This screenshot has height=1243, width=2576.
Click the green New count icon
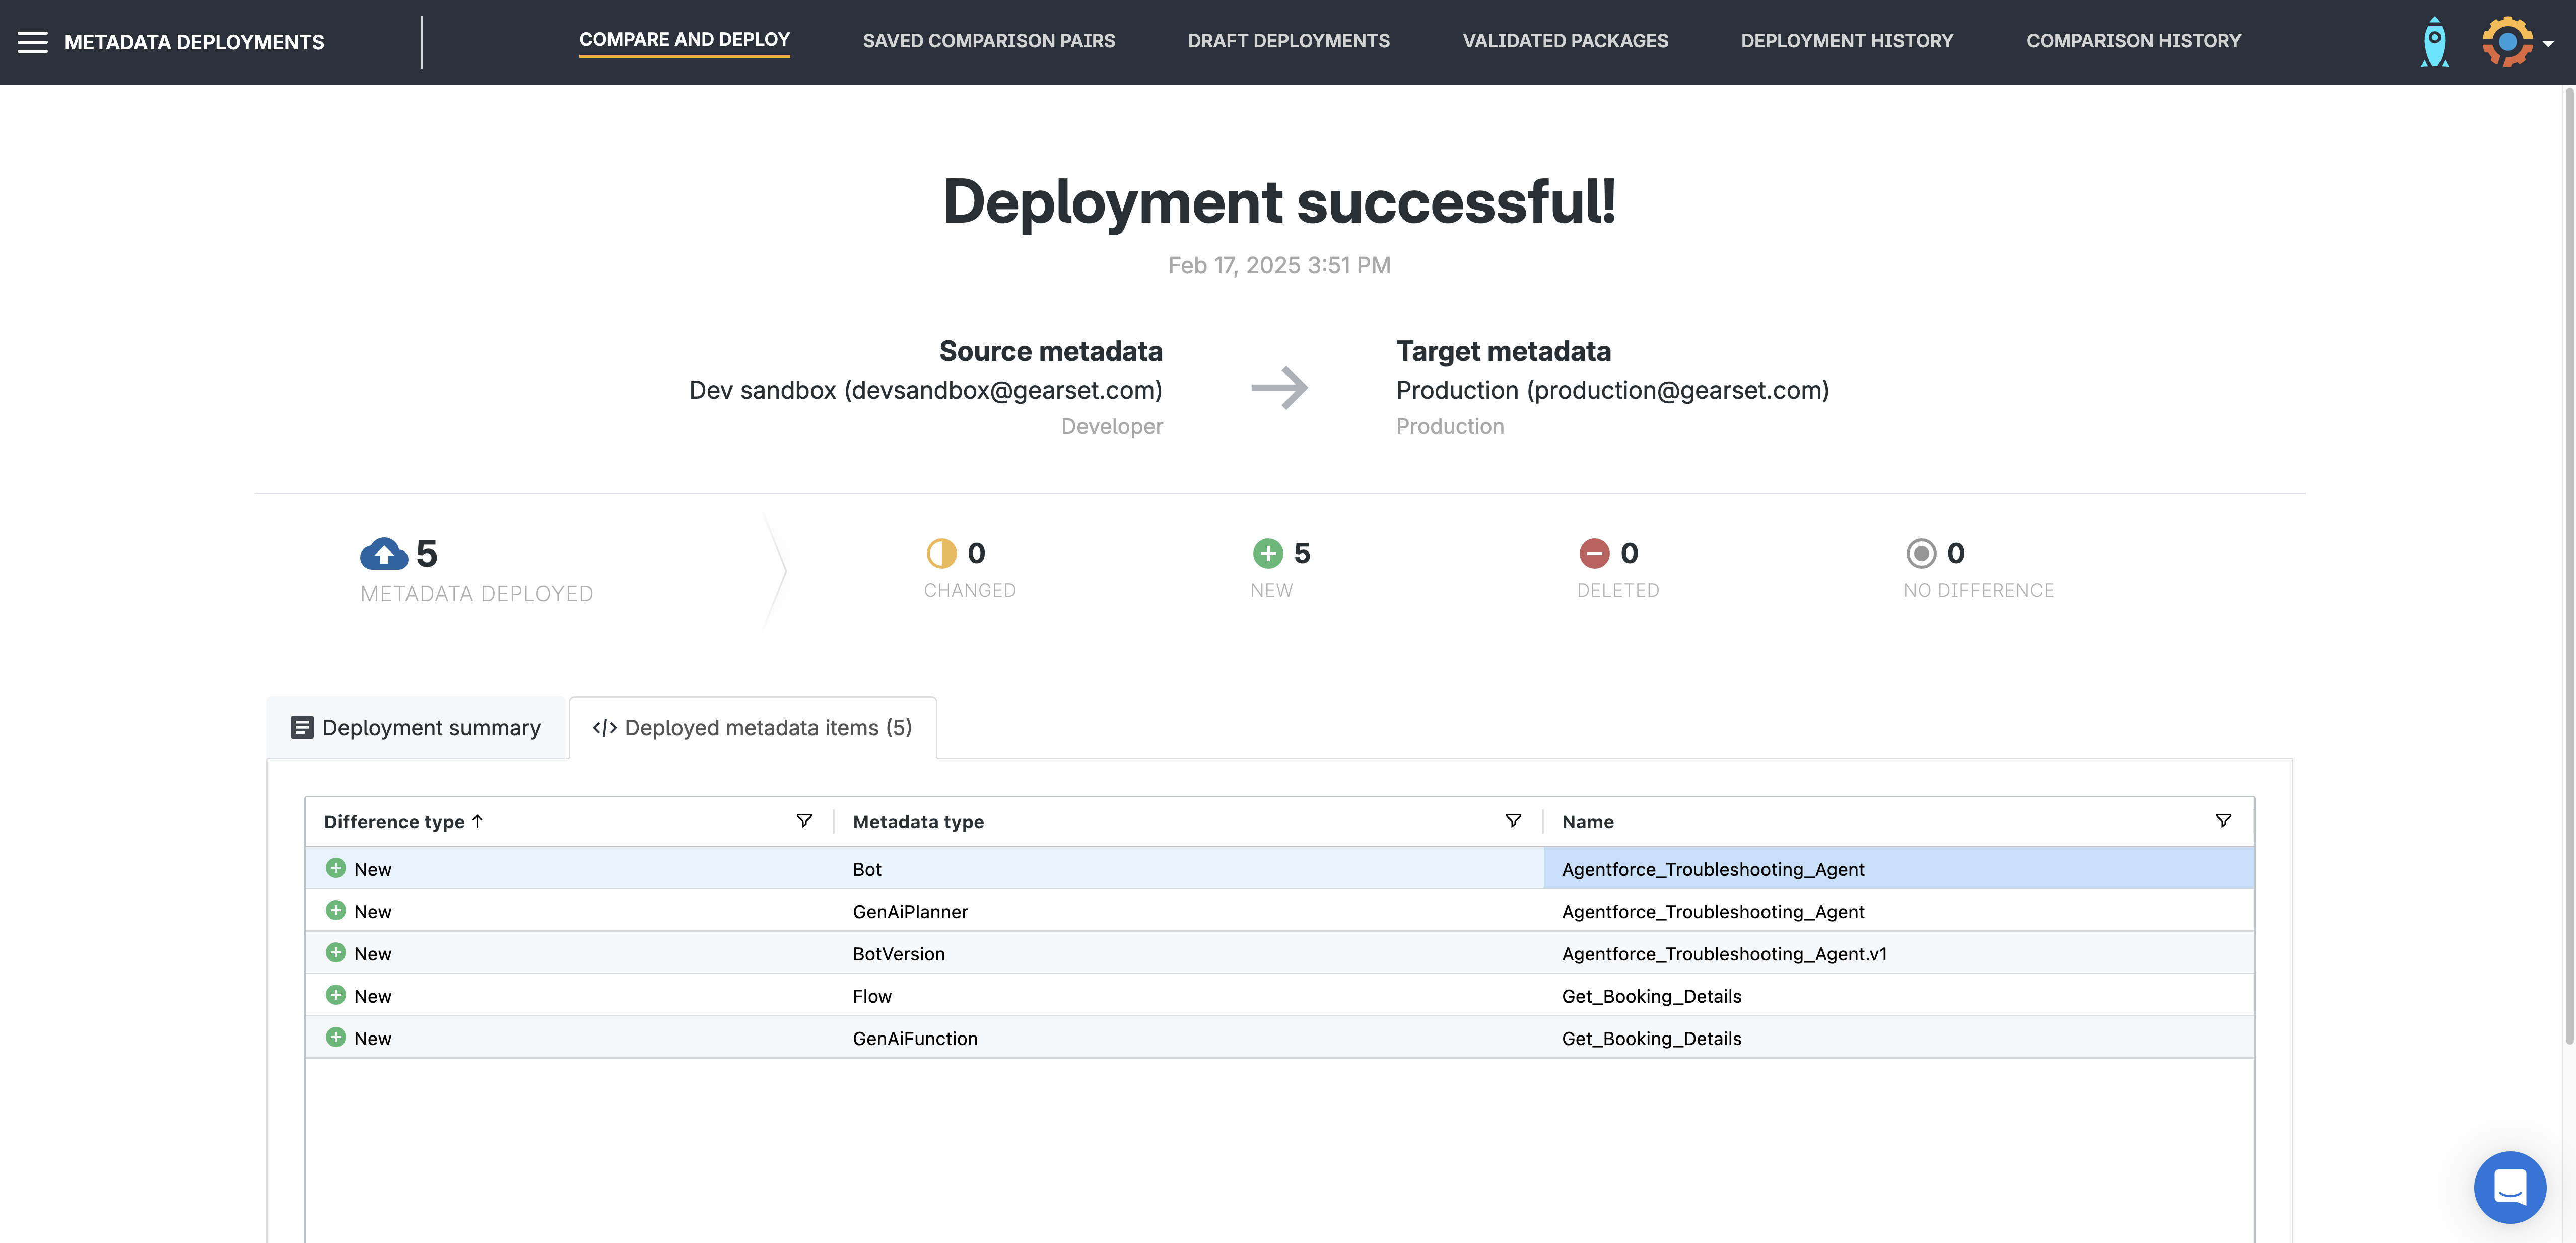pyautogui.click(x=1267, y=553)
